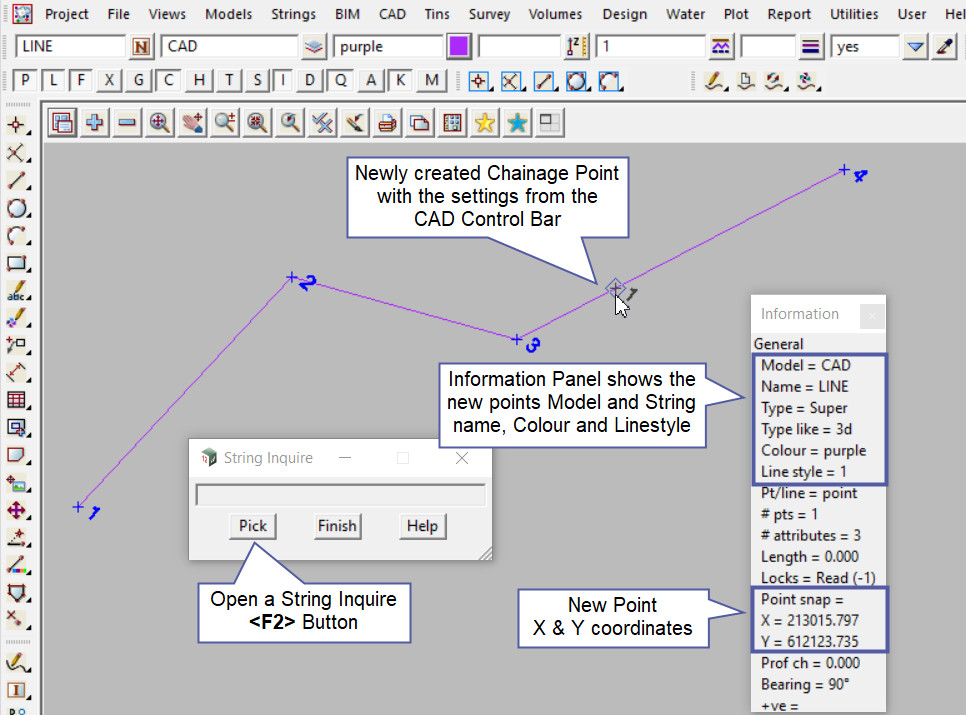Toggle the G snap button
Viewport: 966px width, 715px height.
(x=139, y=80)
